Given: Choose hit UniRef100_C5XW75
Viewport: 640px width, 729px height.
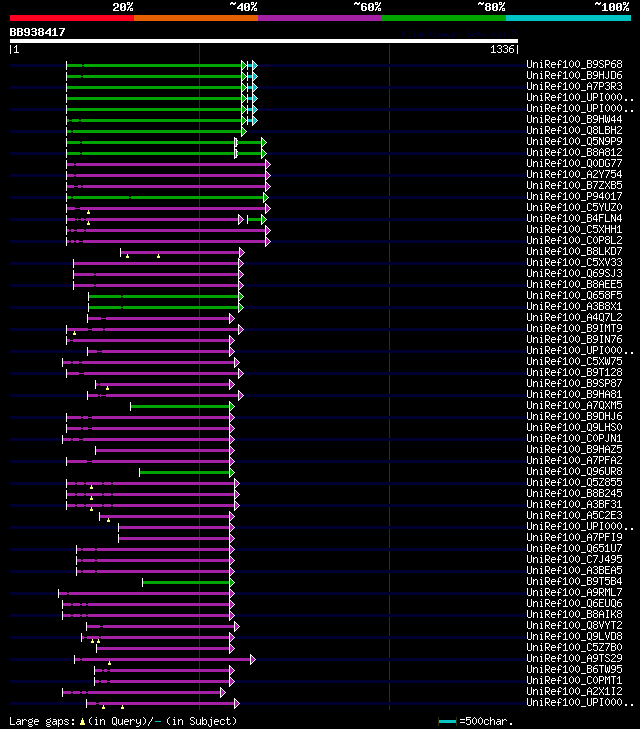Looking at the screenshot, I should tap(574, 361).
